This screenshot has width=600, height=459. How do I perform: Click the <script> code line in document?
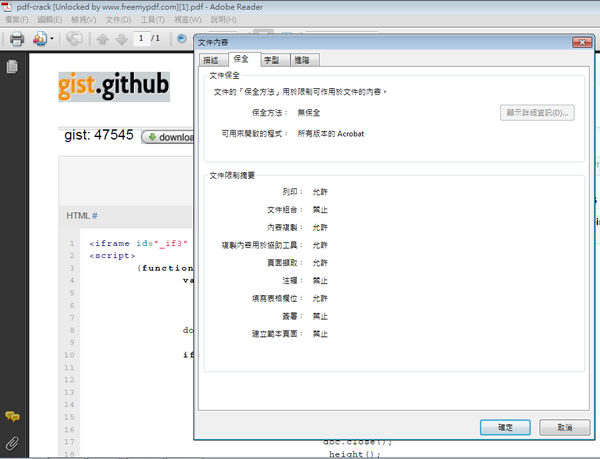coord(112,256)
